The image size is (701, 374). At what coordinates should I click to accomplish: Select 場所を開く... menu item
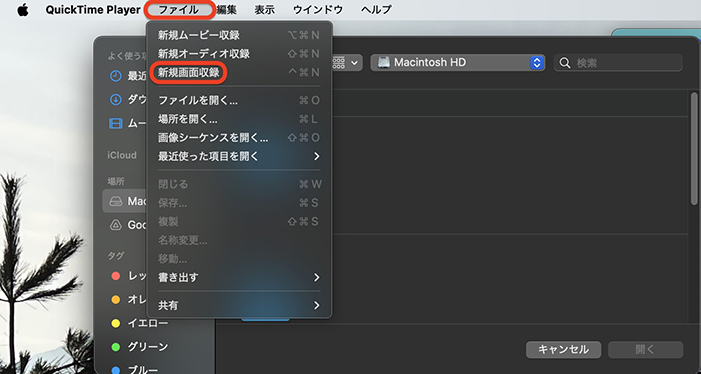(x=239, y=119)
